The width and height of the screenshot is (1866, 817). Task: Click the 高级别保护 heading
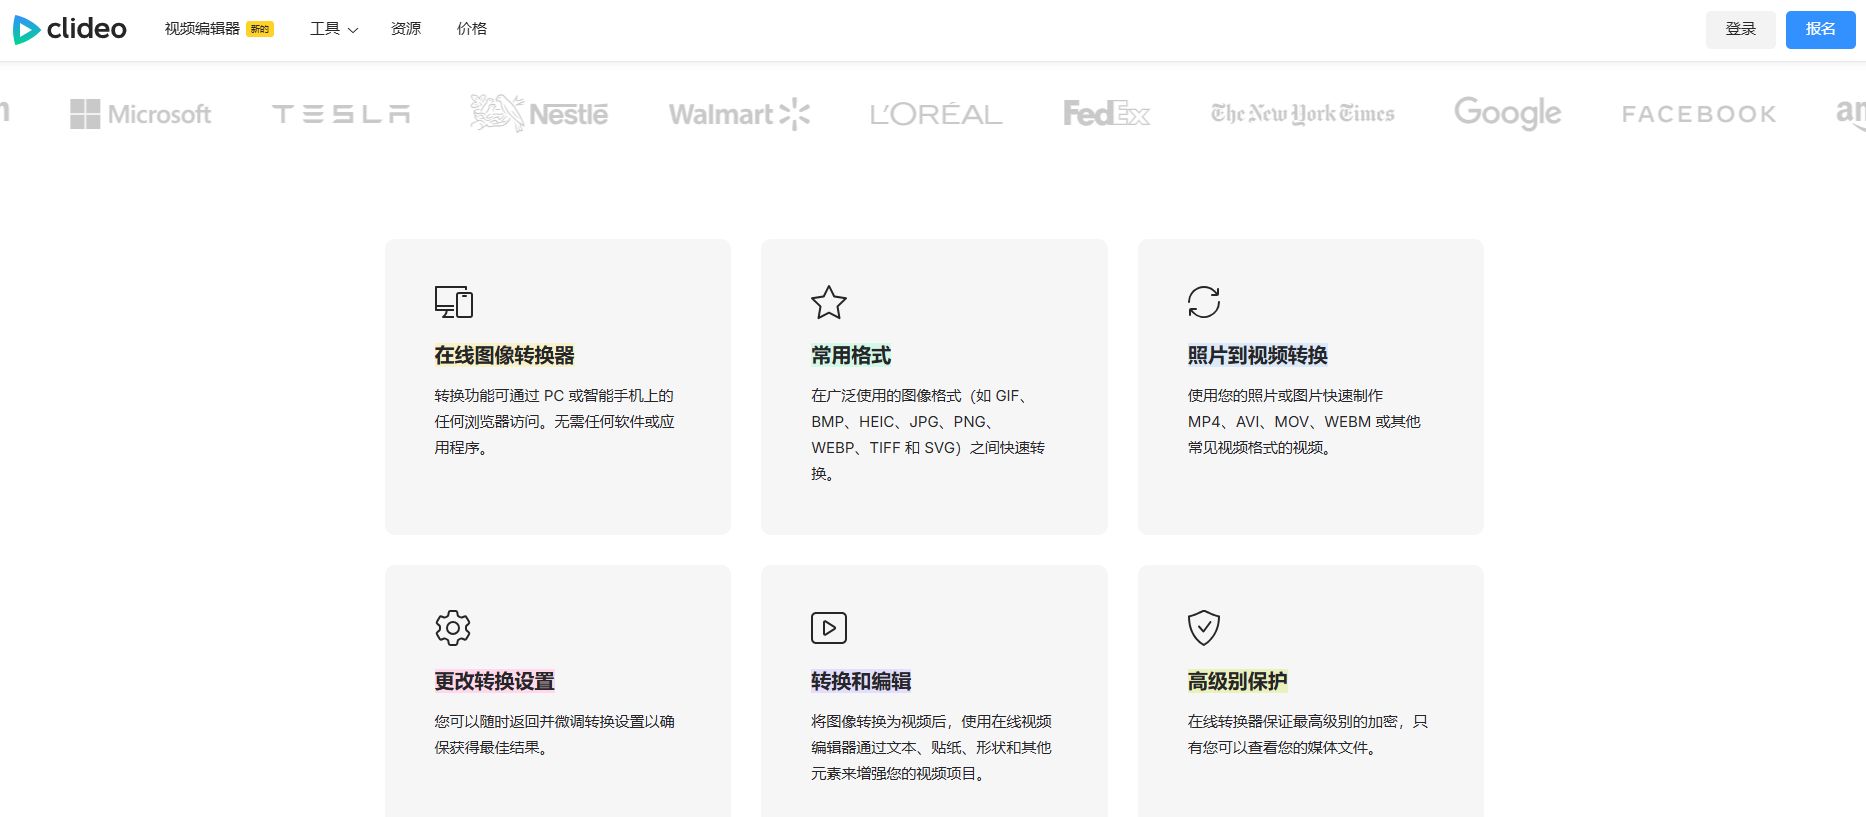click(x=1238, y=682)
